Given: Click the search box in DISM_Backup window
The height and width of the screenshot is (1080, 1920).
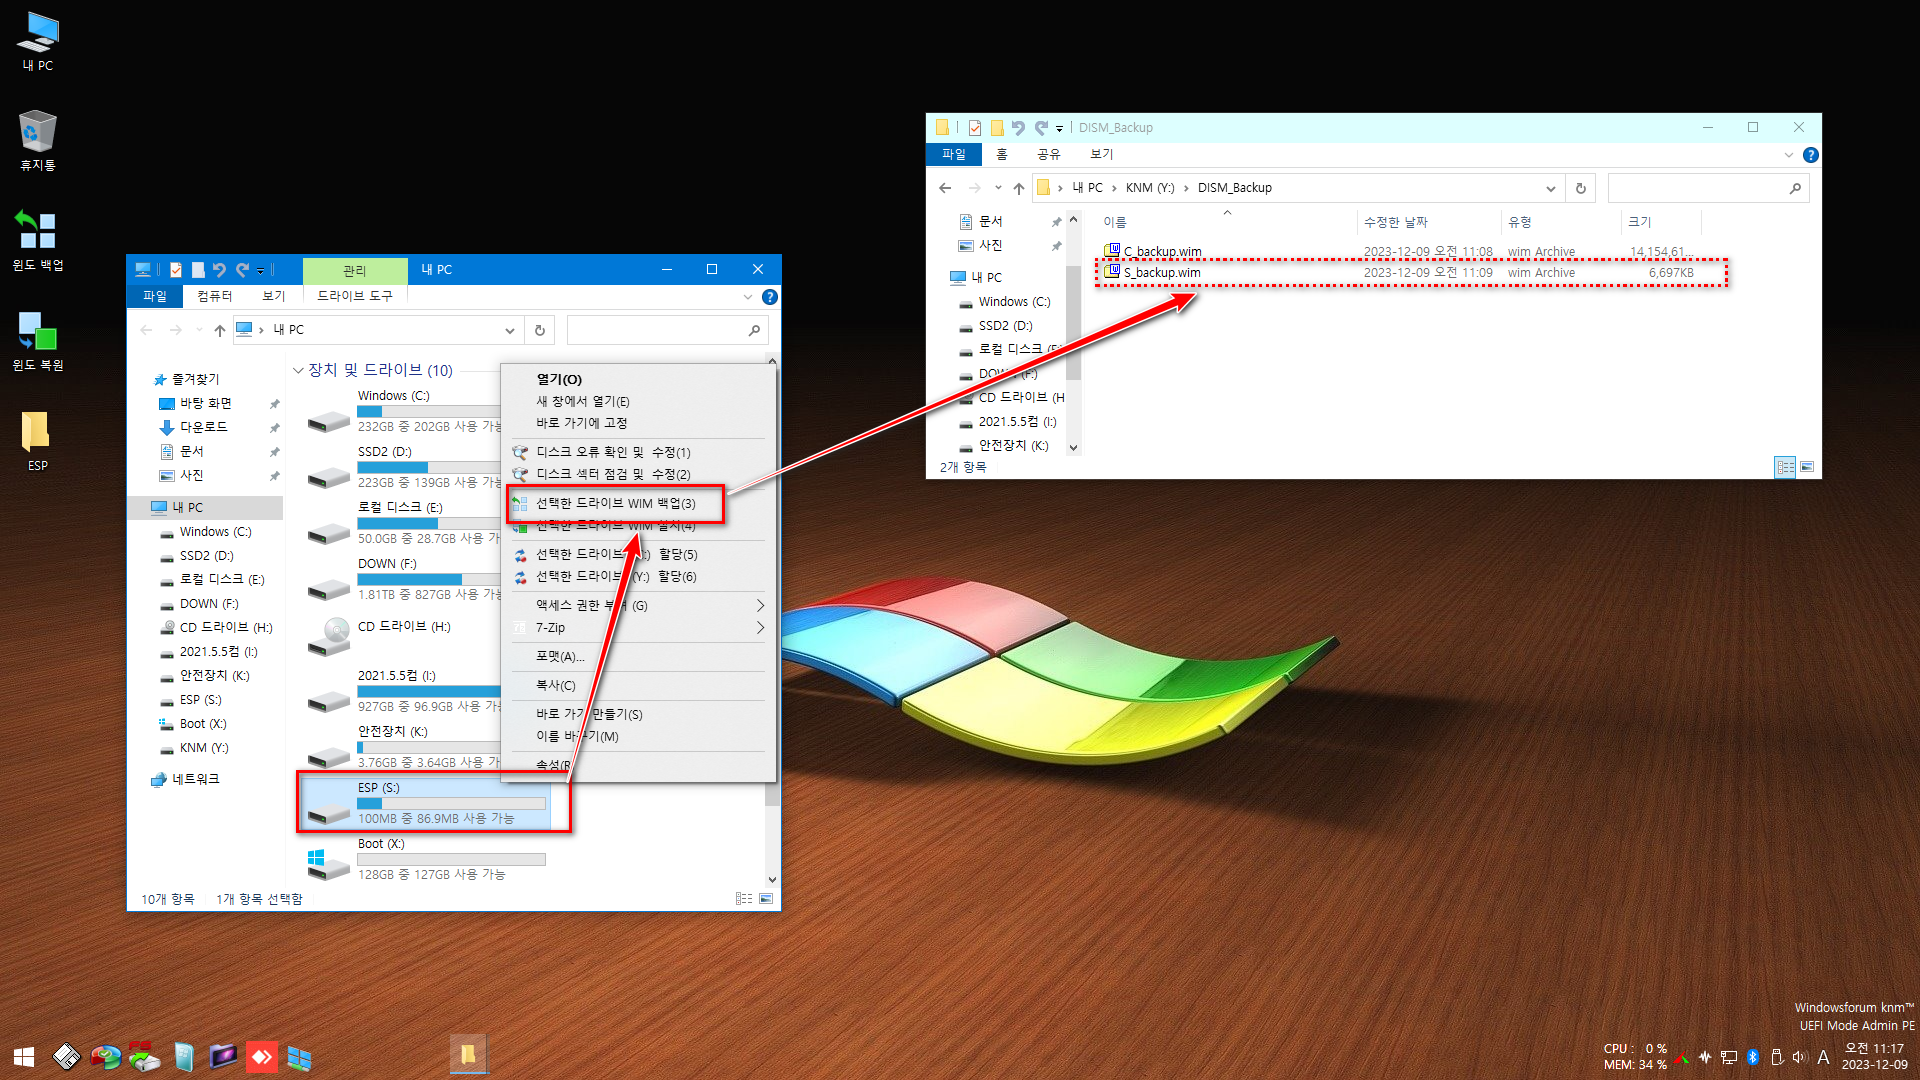Looking at the screenshot, I should point(1708,188).
